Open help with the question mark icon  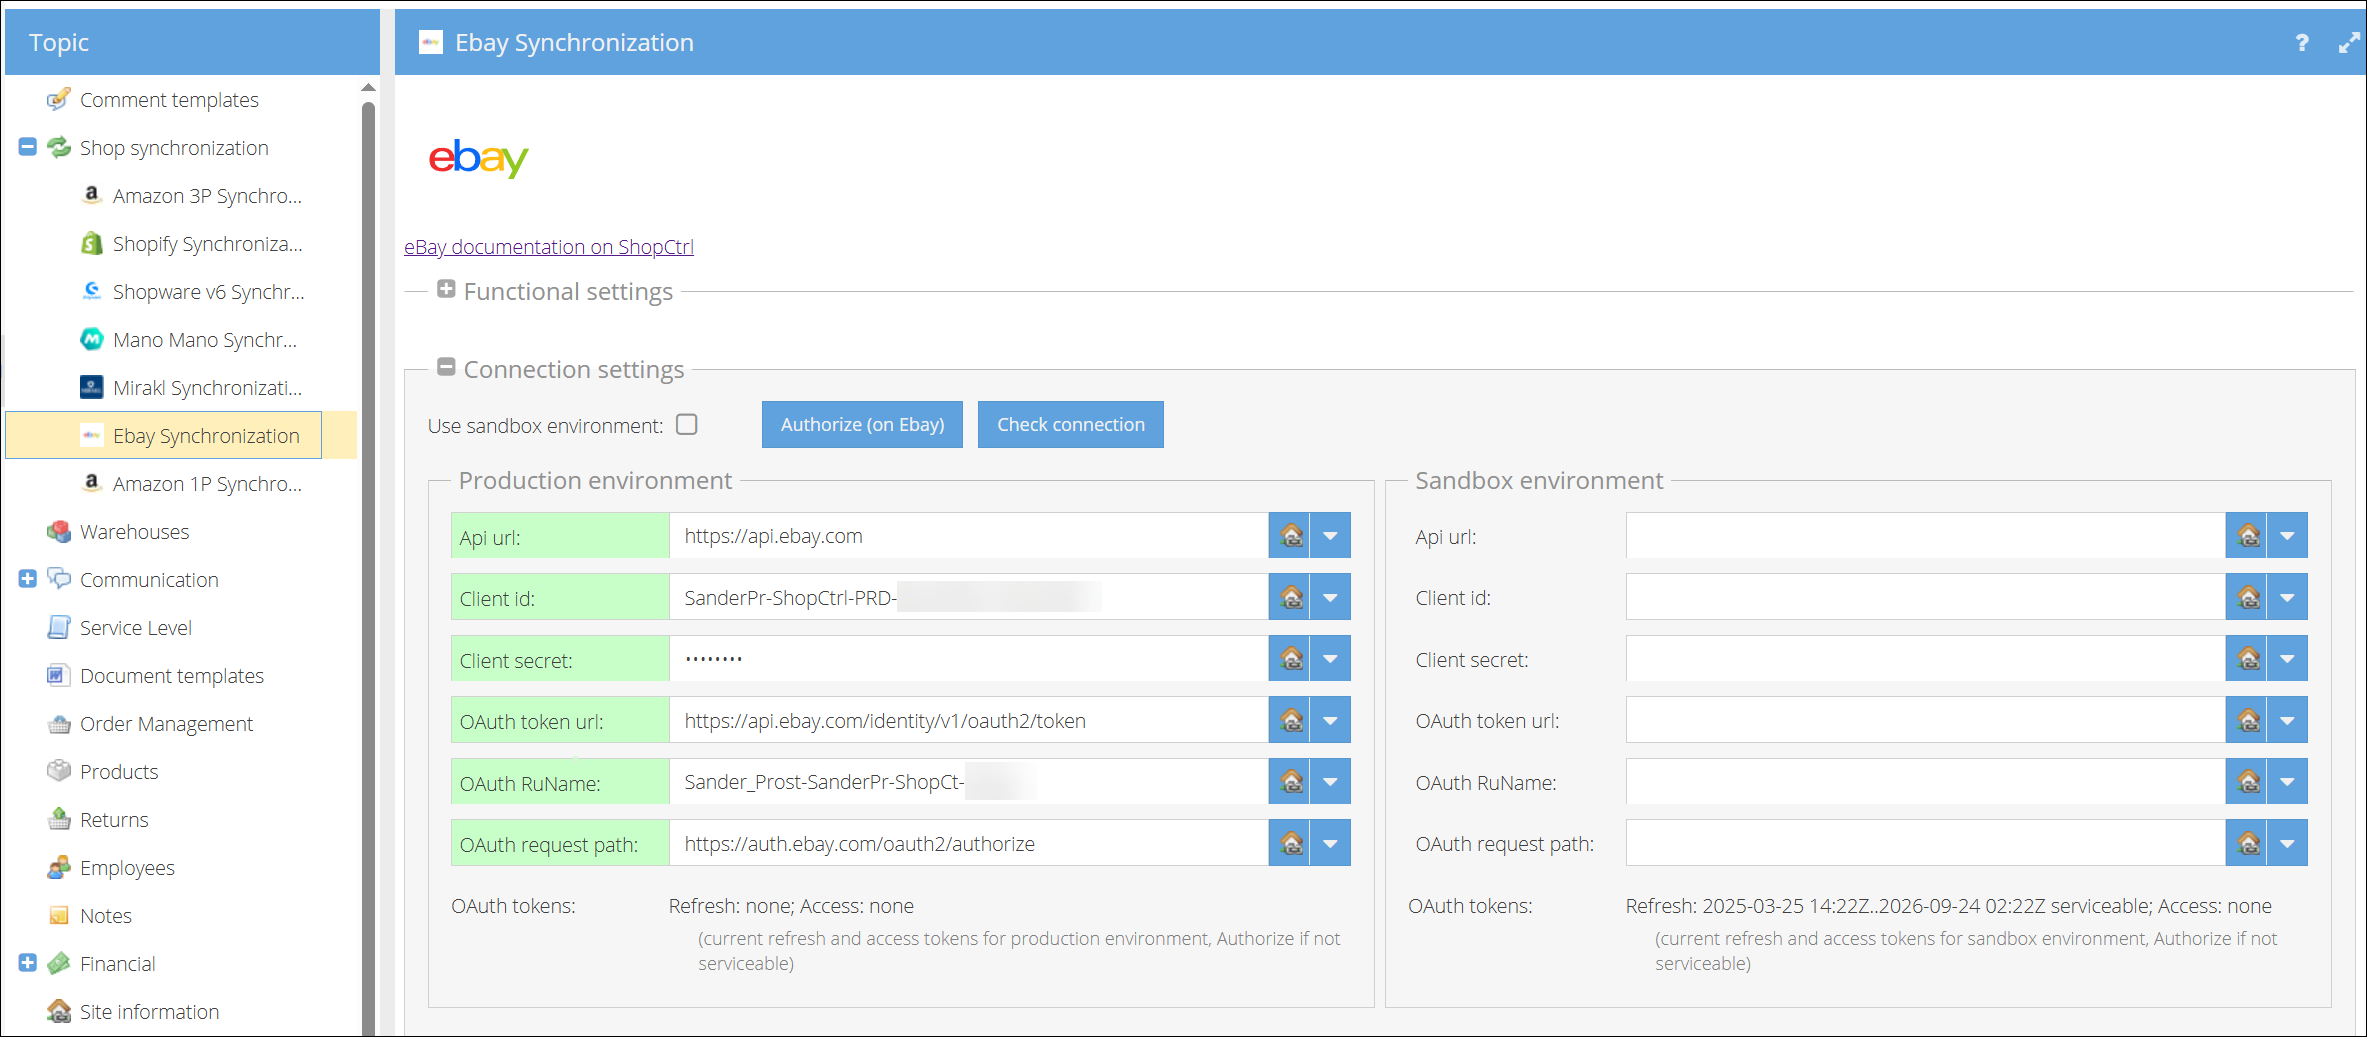tap(2303, 43)
